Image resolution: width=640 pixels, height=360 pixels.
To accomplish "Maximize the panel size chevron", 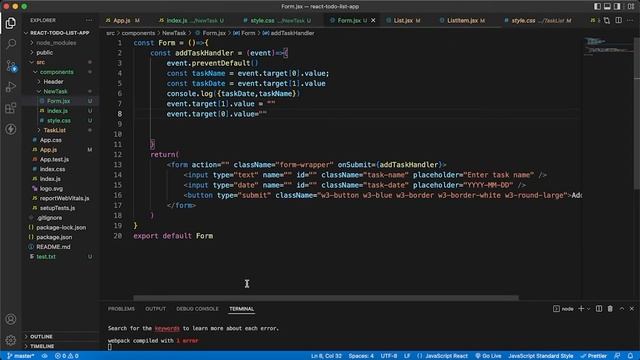I will tap(622, 309).
